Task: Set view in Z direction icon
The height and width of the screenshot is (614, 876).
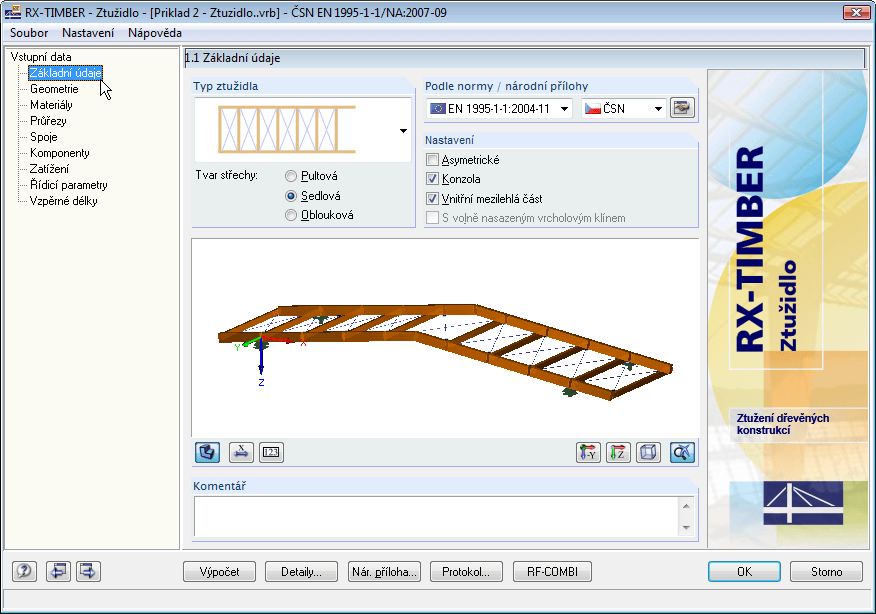Action: pos(618,452)
